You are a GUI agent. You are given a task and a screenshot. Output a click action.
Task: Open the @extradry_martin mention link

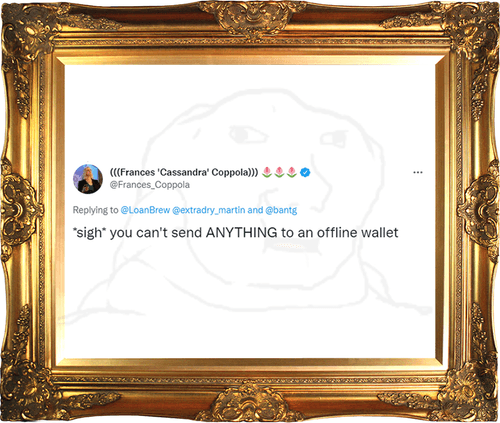click(x=209, y=210)
